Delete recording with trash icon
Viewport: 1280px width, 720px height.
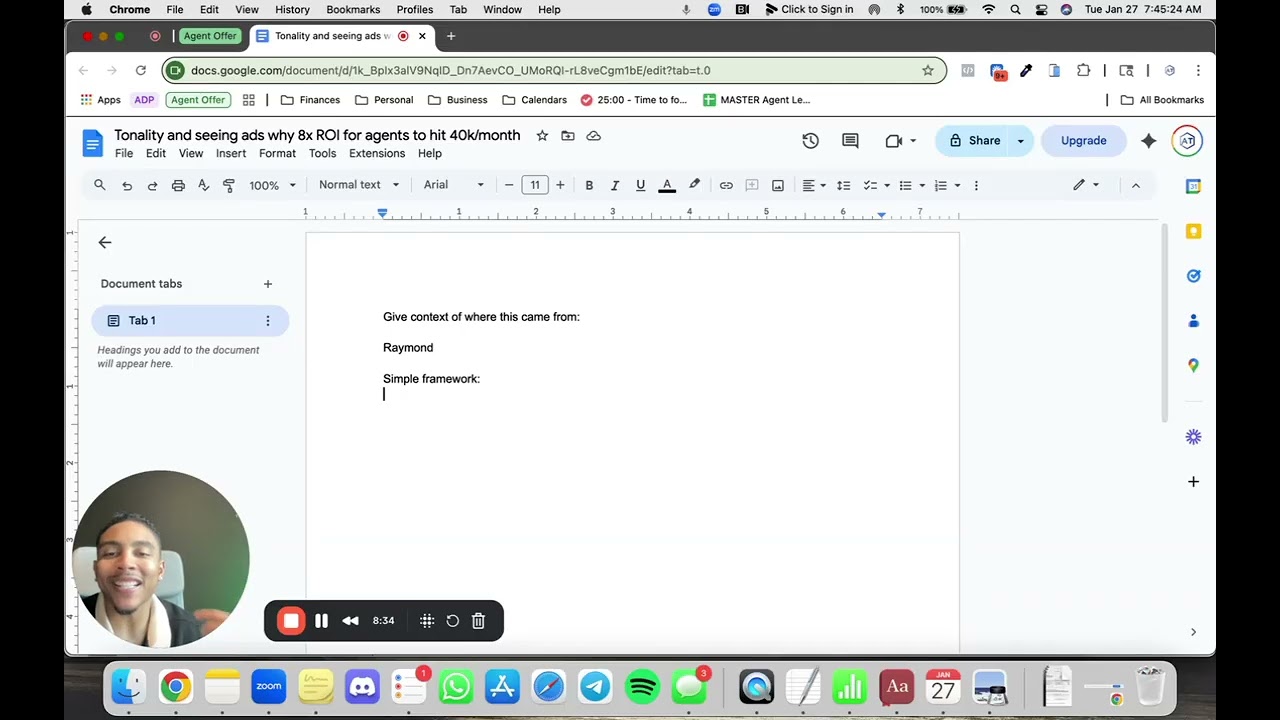pos(478,621)
